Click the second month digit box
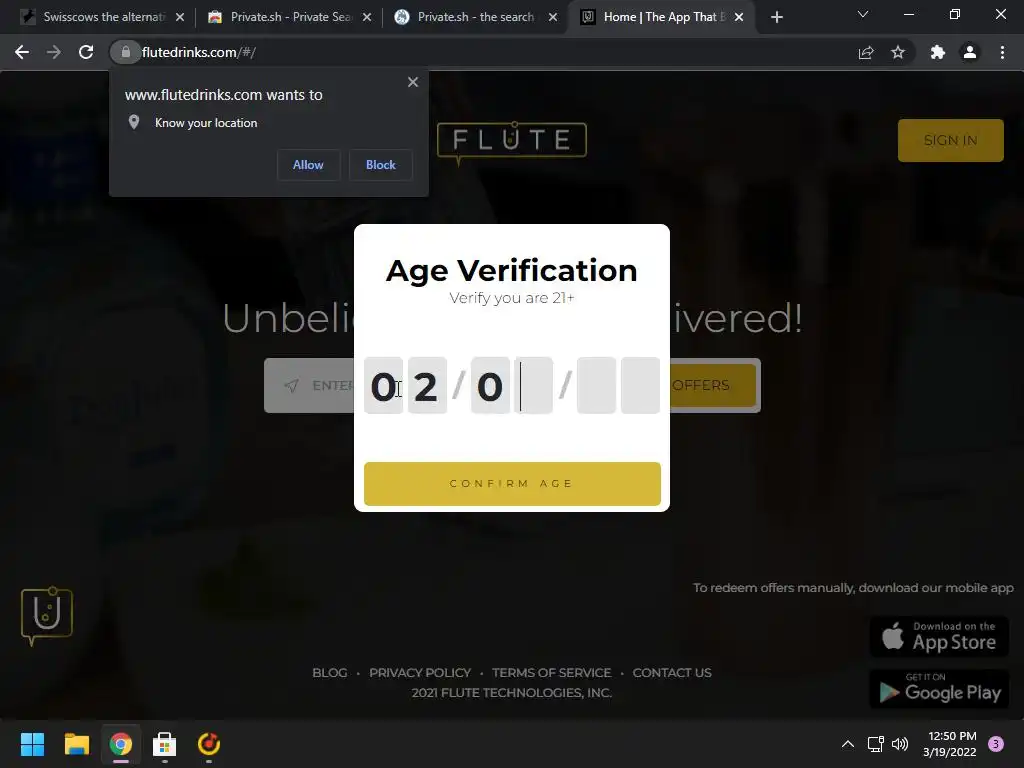This screenshot has height=768, width=1024. tap(427, 385)
